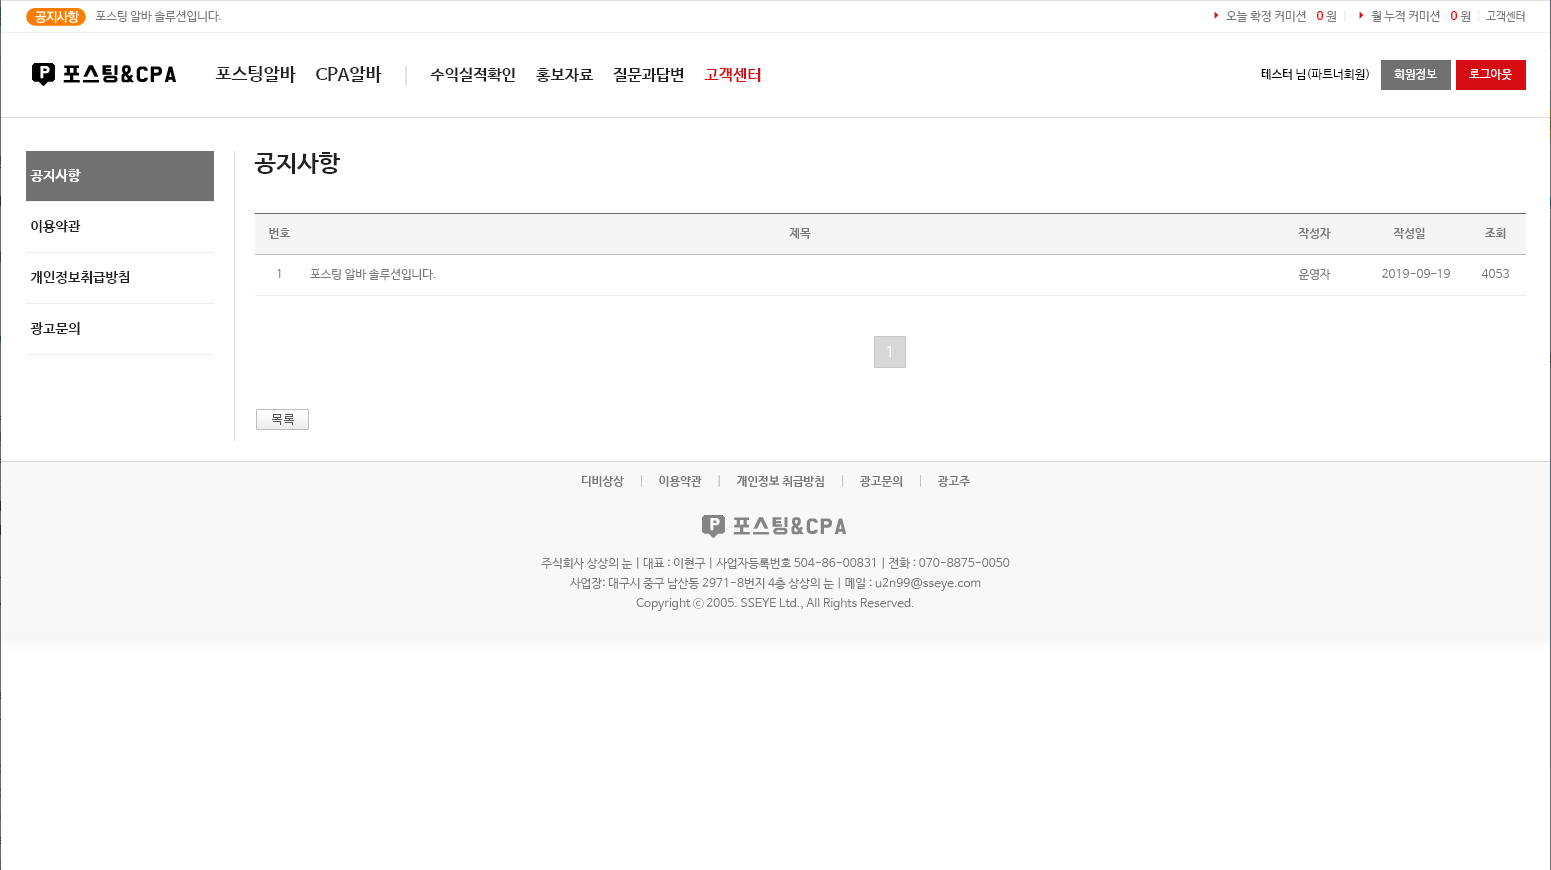Open the 포스팅알바 menu
Viewport: 1551px width, 870px height.
click(255, 75)
